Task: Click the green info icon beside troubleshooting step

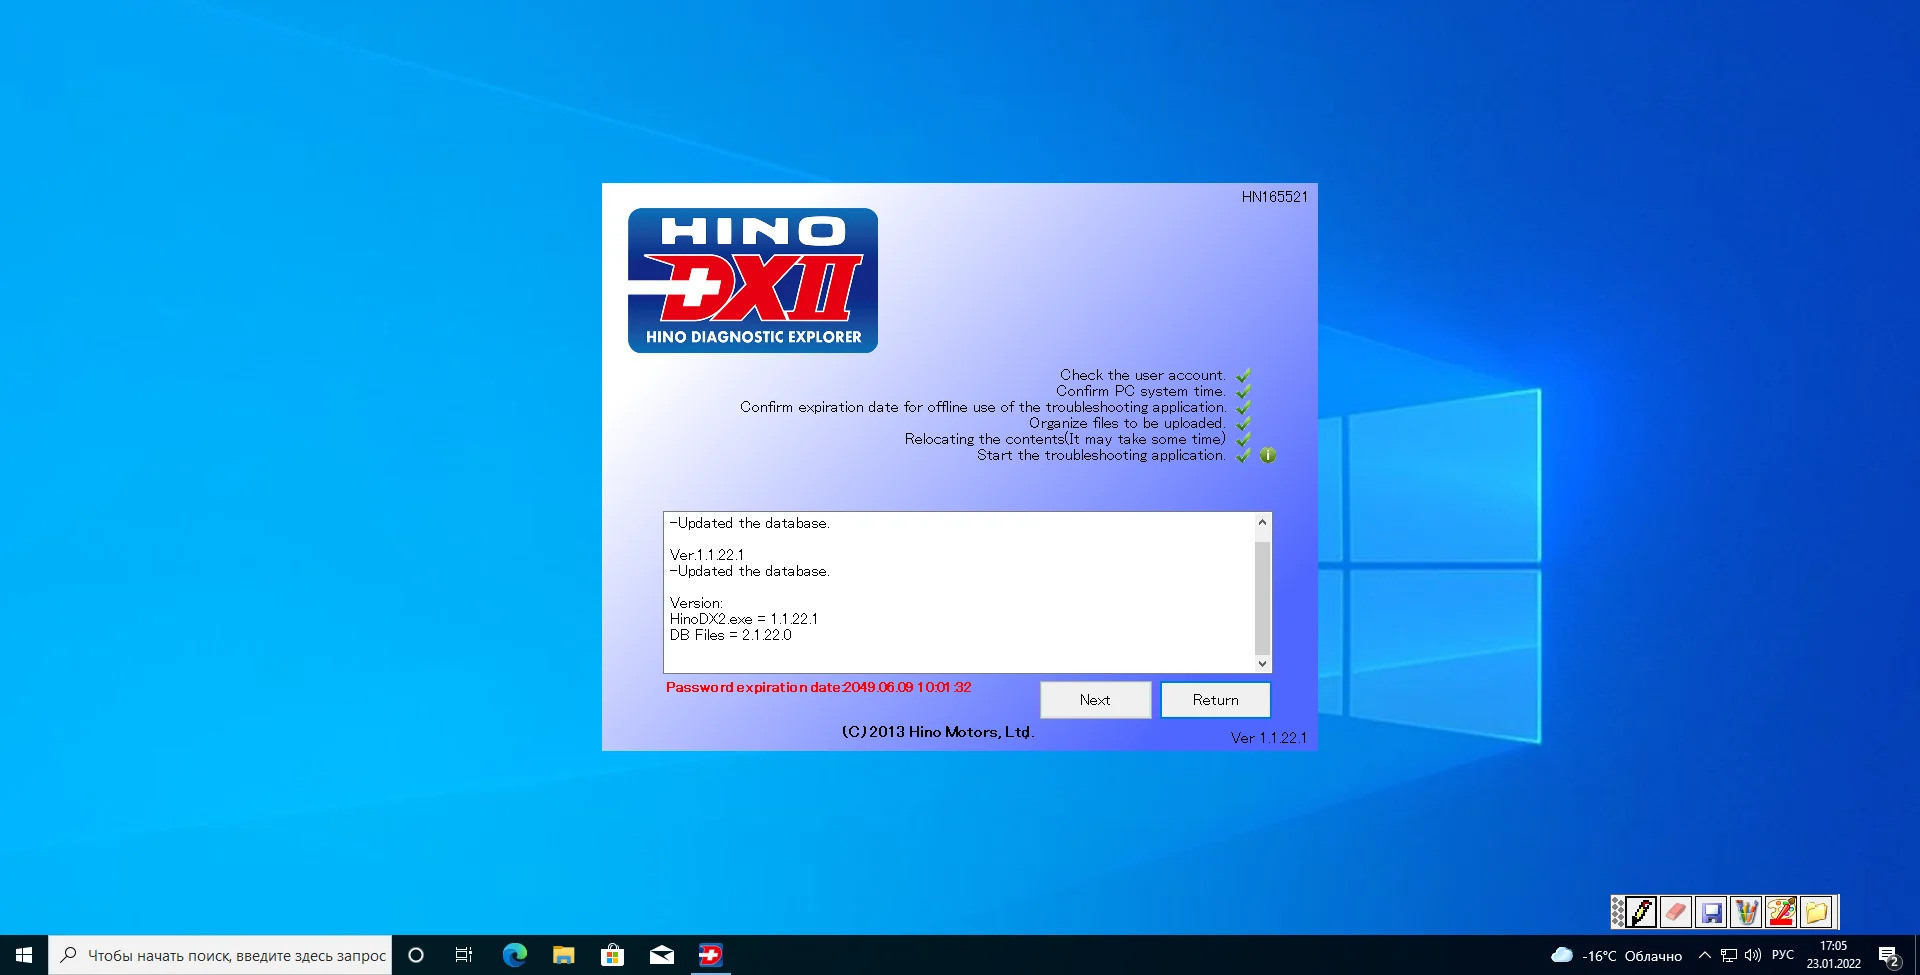Action: 1268,455
